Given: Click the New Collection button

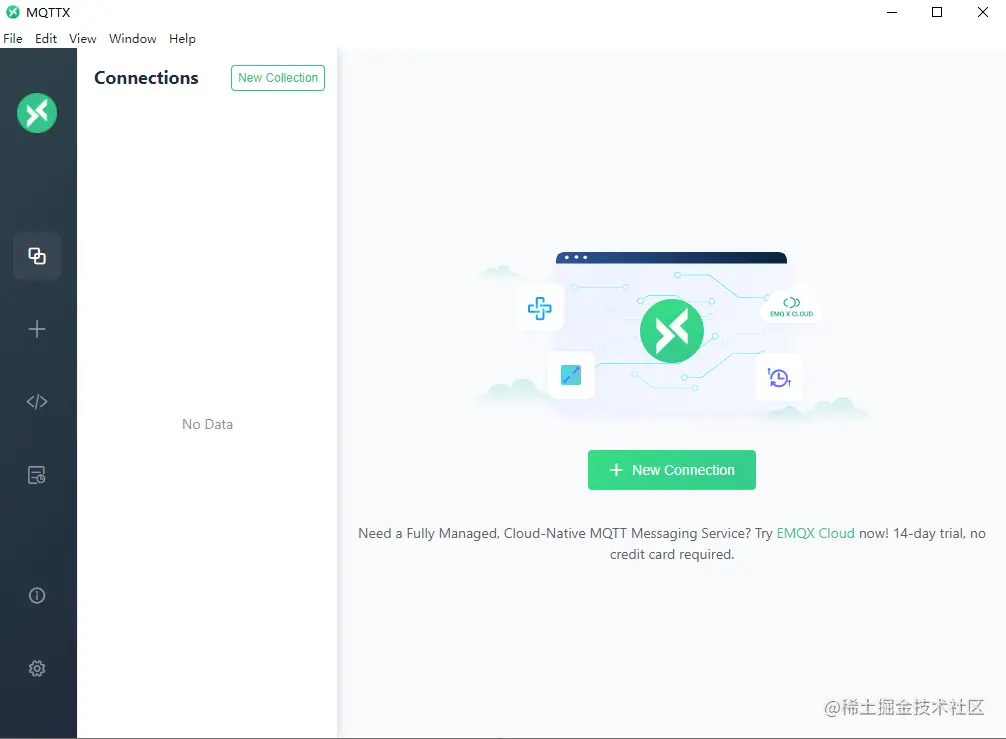Looking at the screenshot, I should tap(278, 78).
